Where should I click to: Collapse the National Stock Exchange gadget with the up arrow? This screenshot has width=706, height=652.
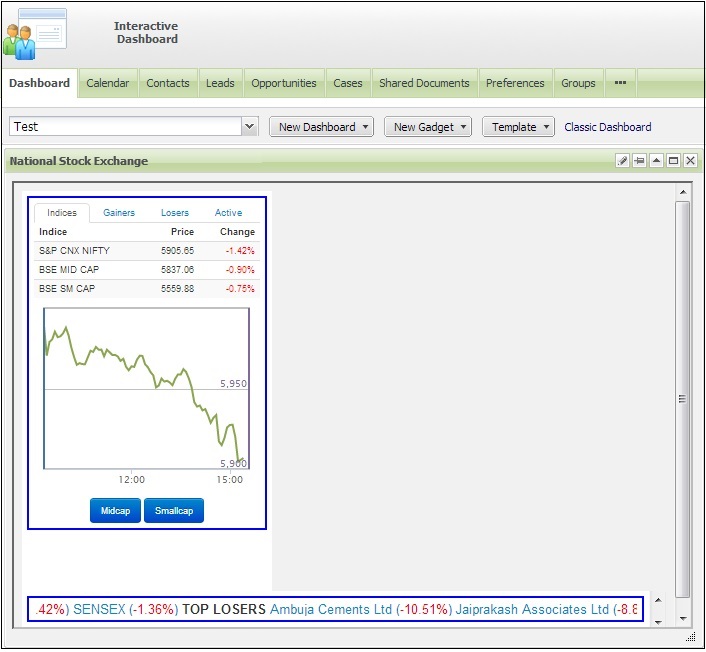(656, 160)
